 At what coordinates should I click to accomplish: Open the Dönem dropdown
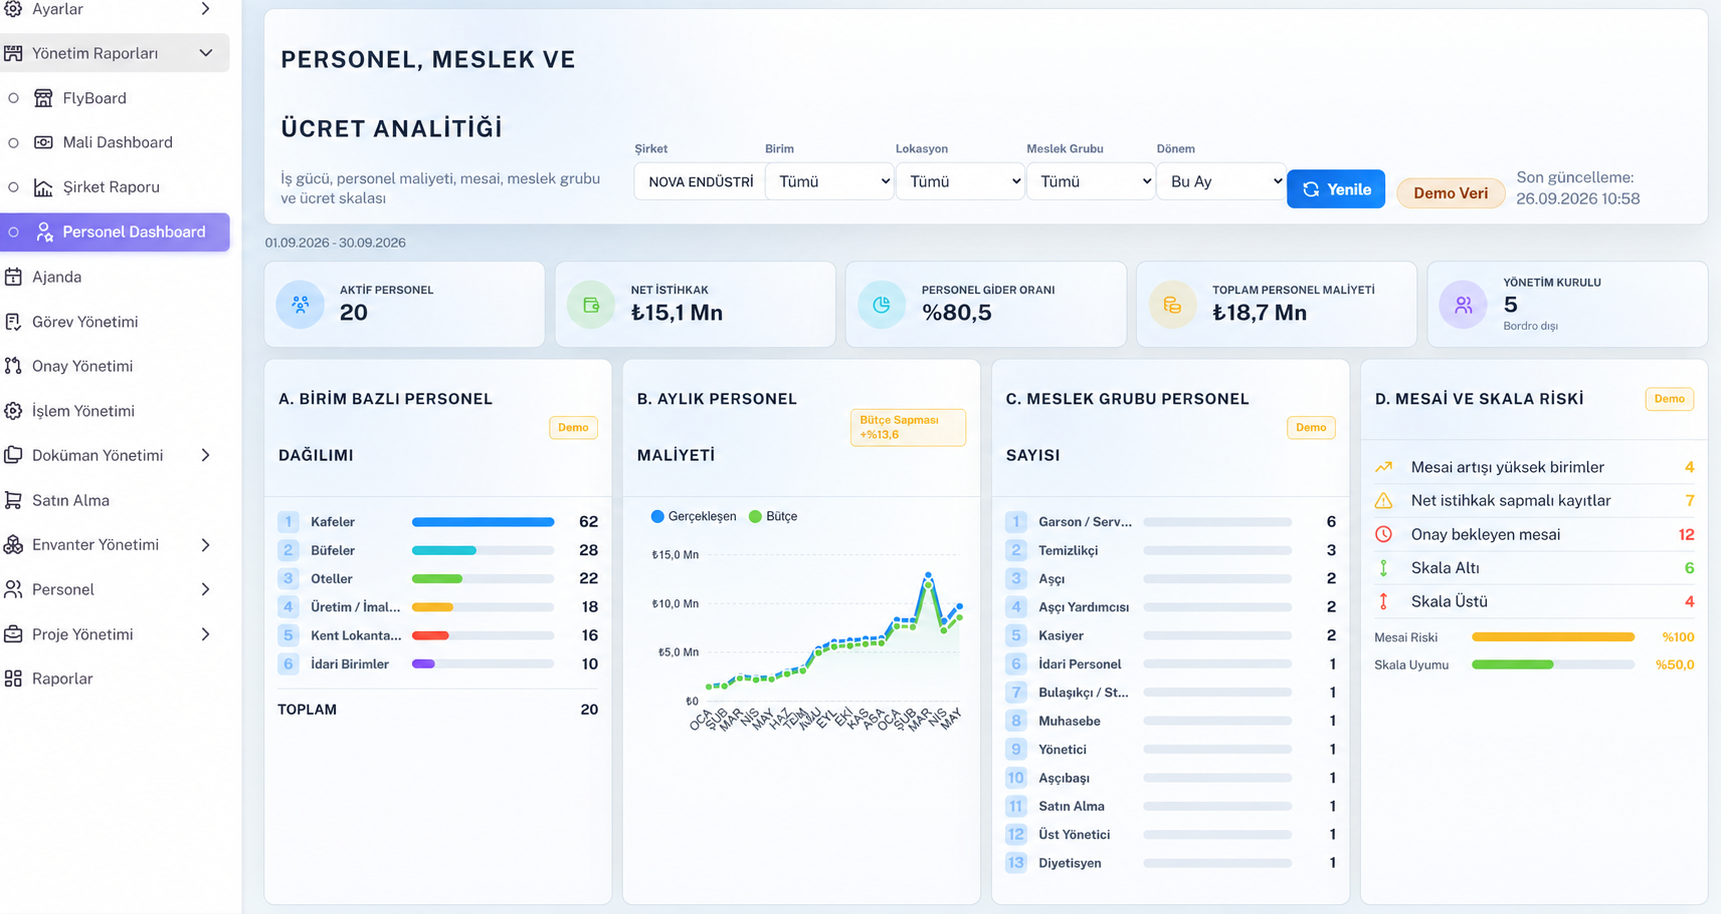click(1221, 181)
